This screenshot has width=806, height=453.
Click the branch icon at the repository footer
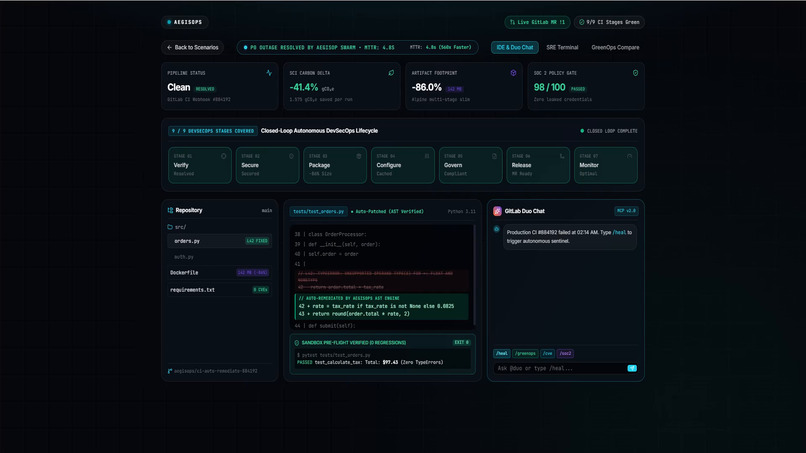pos(170,371)
